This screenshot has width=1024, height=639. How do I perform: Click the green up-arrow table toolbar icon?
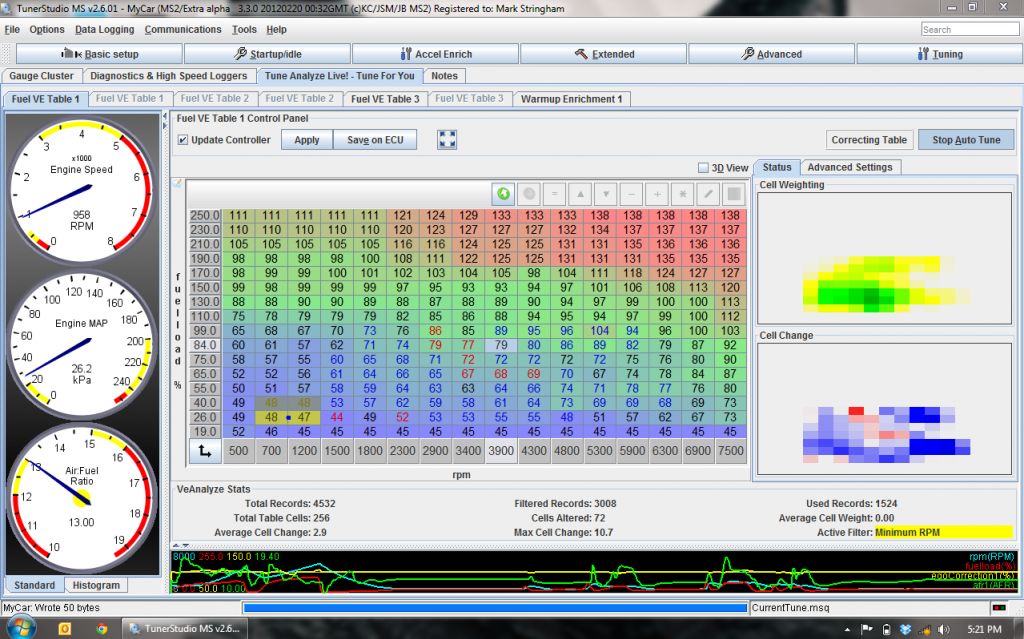click(501, 193)
